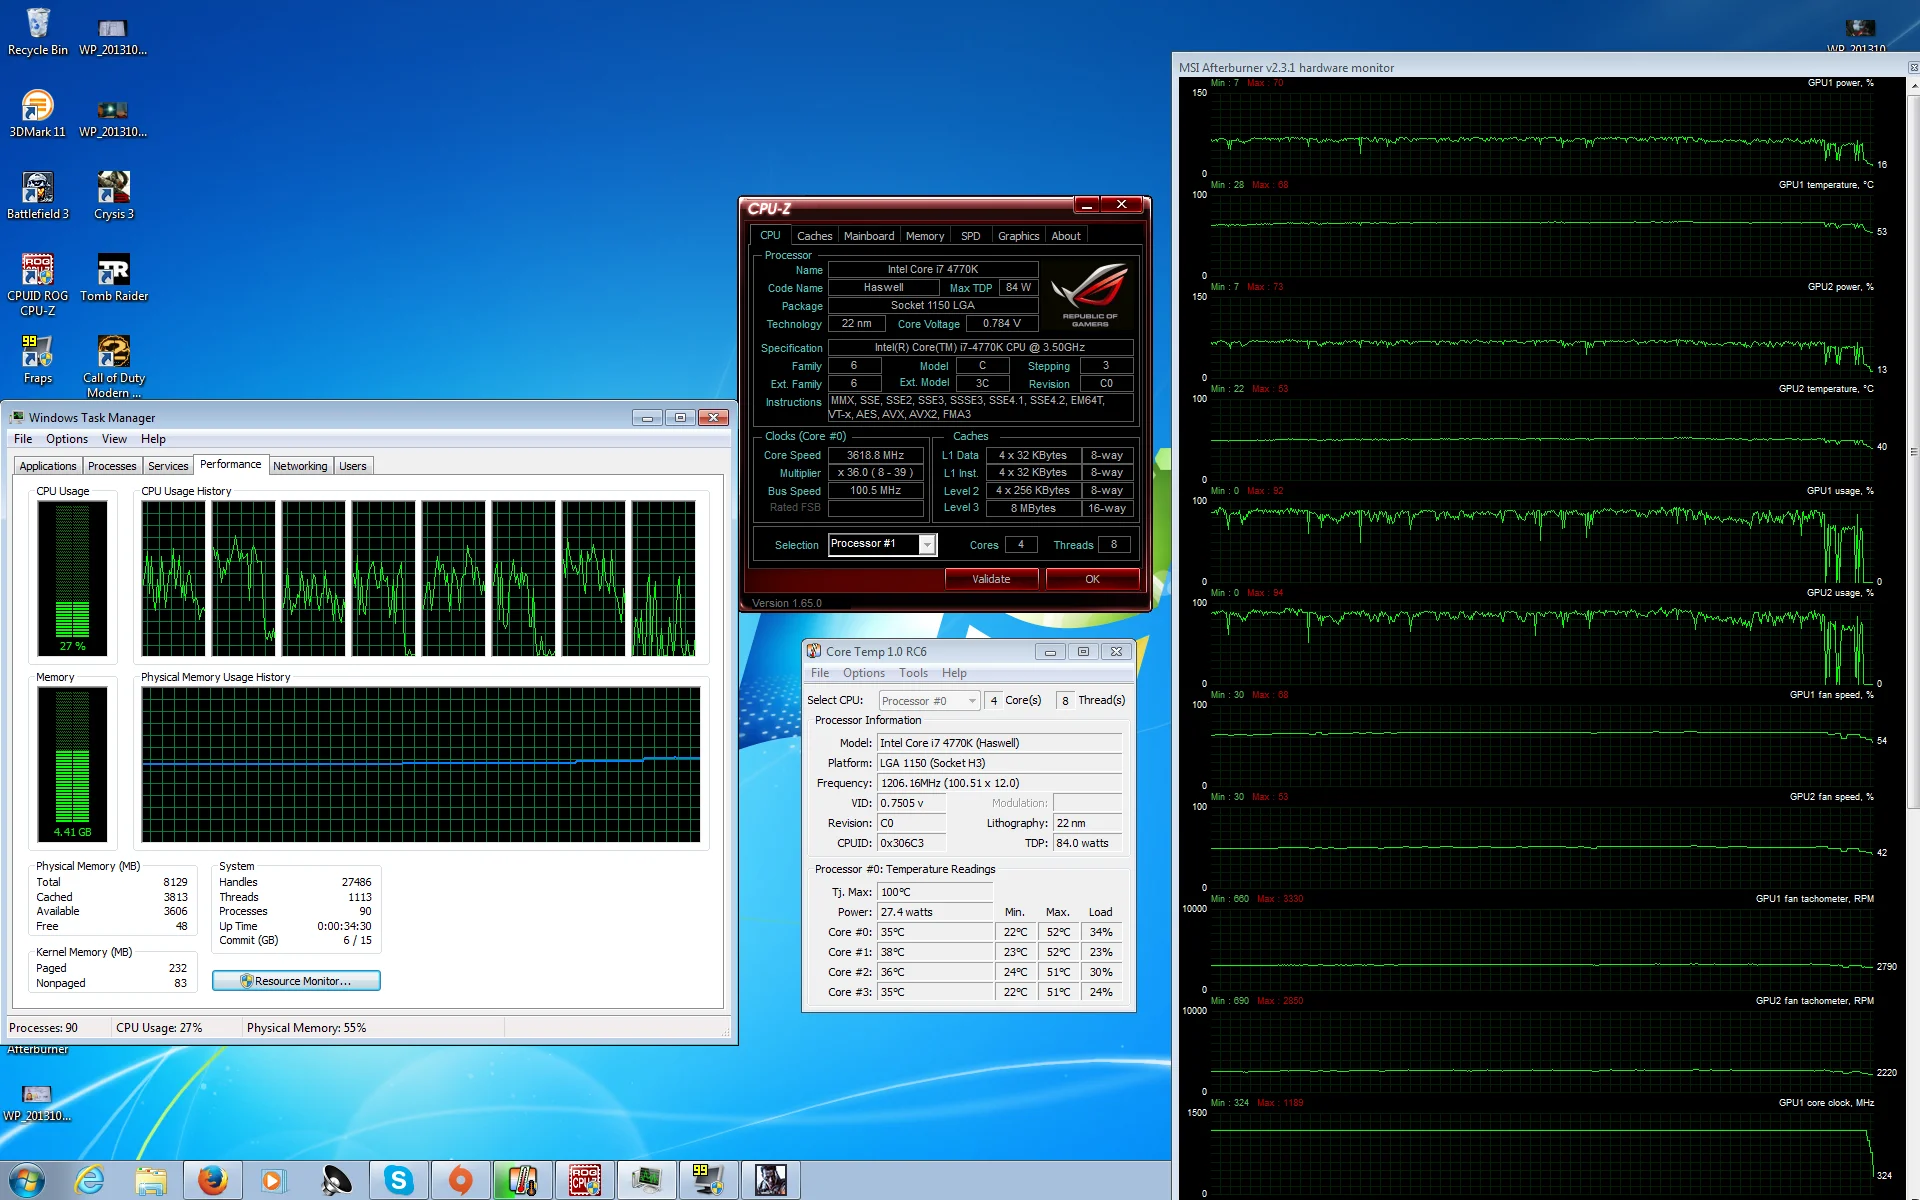Image resolution: width=1920 pixels, height=1200 pixels.
Task: Open Fraps desktop shortcut
Action: pos(37,360)
